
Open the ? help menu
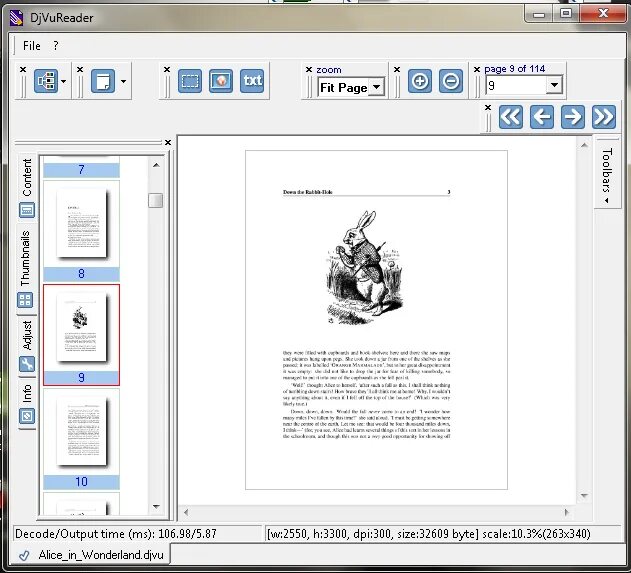click(x=56, y=46)
